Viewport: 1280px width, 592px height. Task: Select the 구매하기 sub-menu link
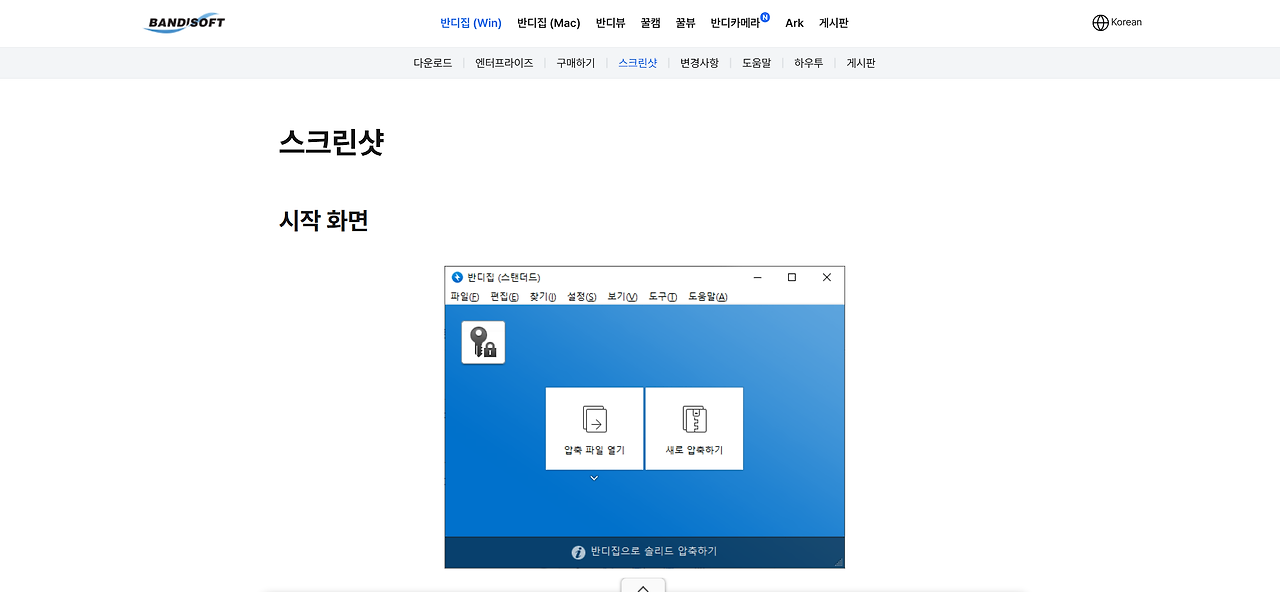575,63
